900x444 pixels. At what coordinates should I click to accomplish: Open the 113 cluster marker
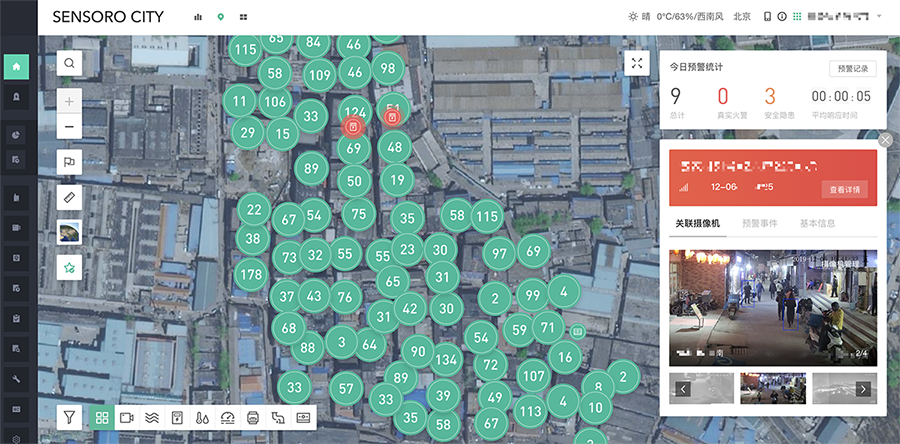pos(530,411)
